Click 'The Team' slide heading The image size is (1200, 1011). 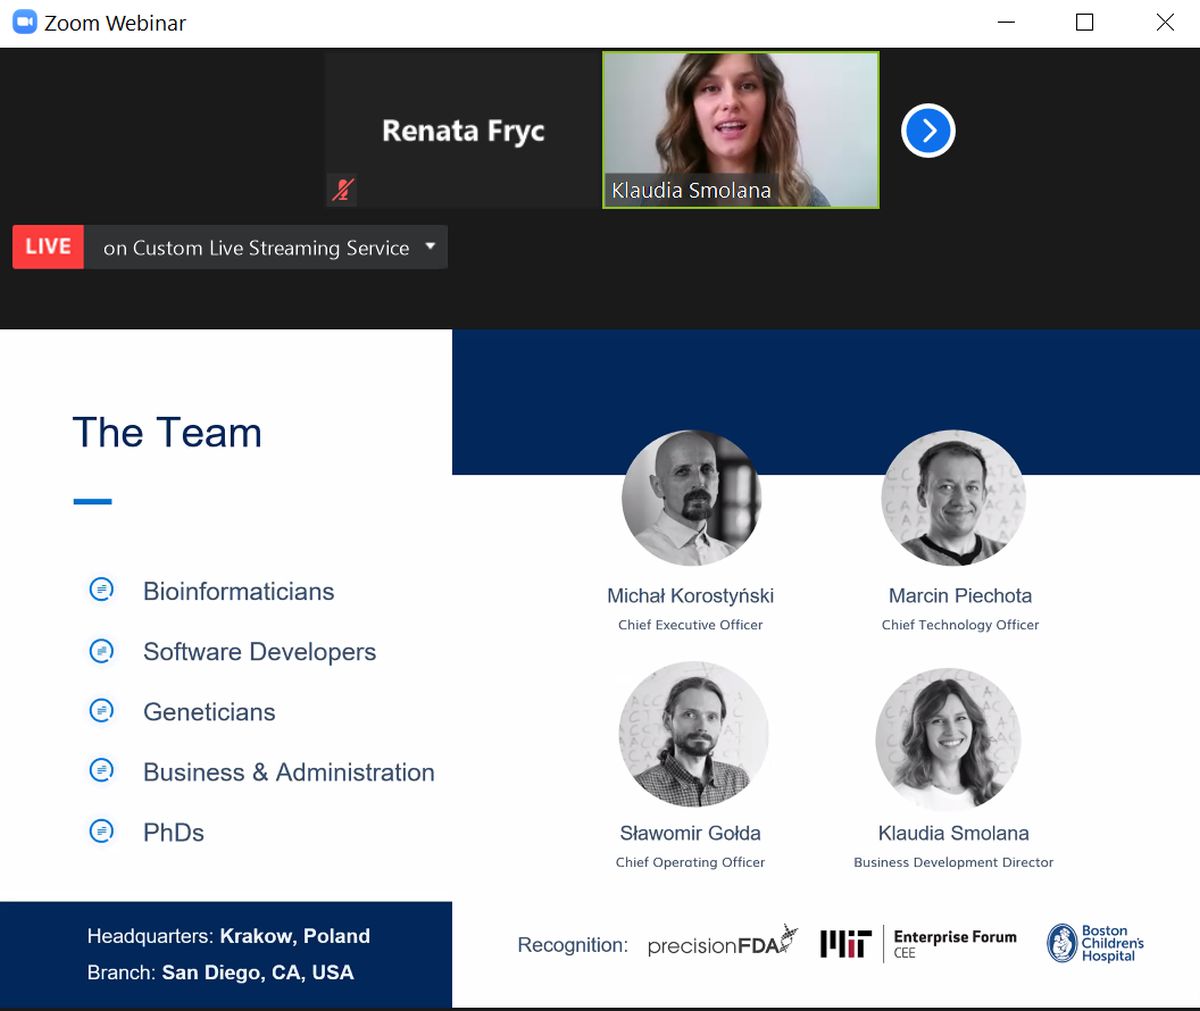coord(167,433)
